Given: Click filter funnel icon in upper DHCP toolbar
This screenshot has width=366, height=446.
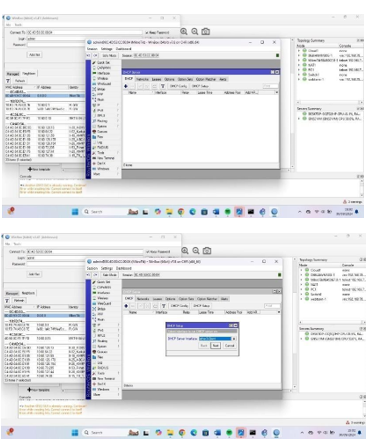Looking at the screenshot, I should tap(163, 86).
